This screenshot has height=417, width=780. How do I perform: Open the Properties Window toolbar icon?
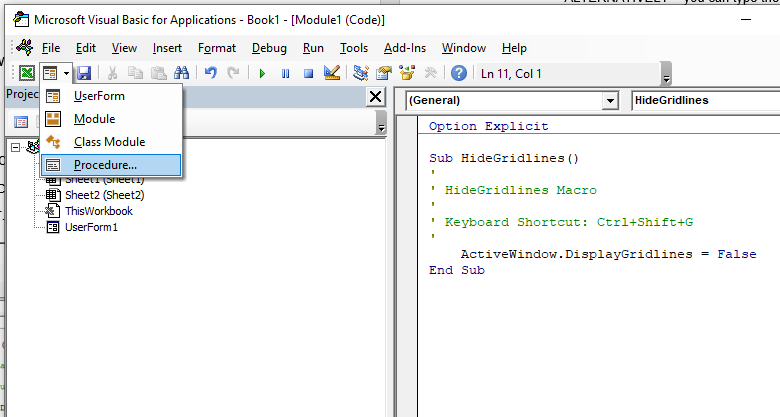click(x=383, y=73)
